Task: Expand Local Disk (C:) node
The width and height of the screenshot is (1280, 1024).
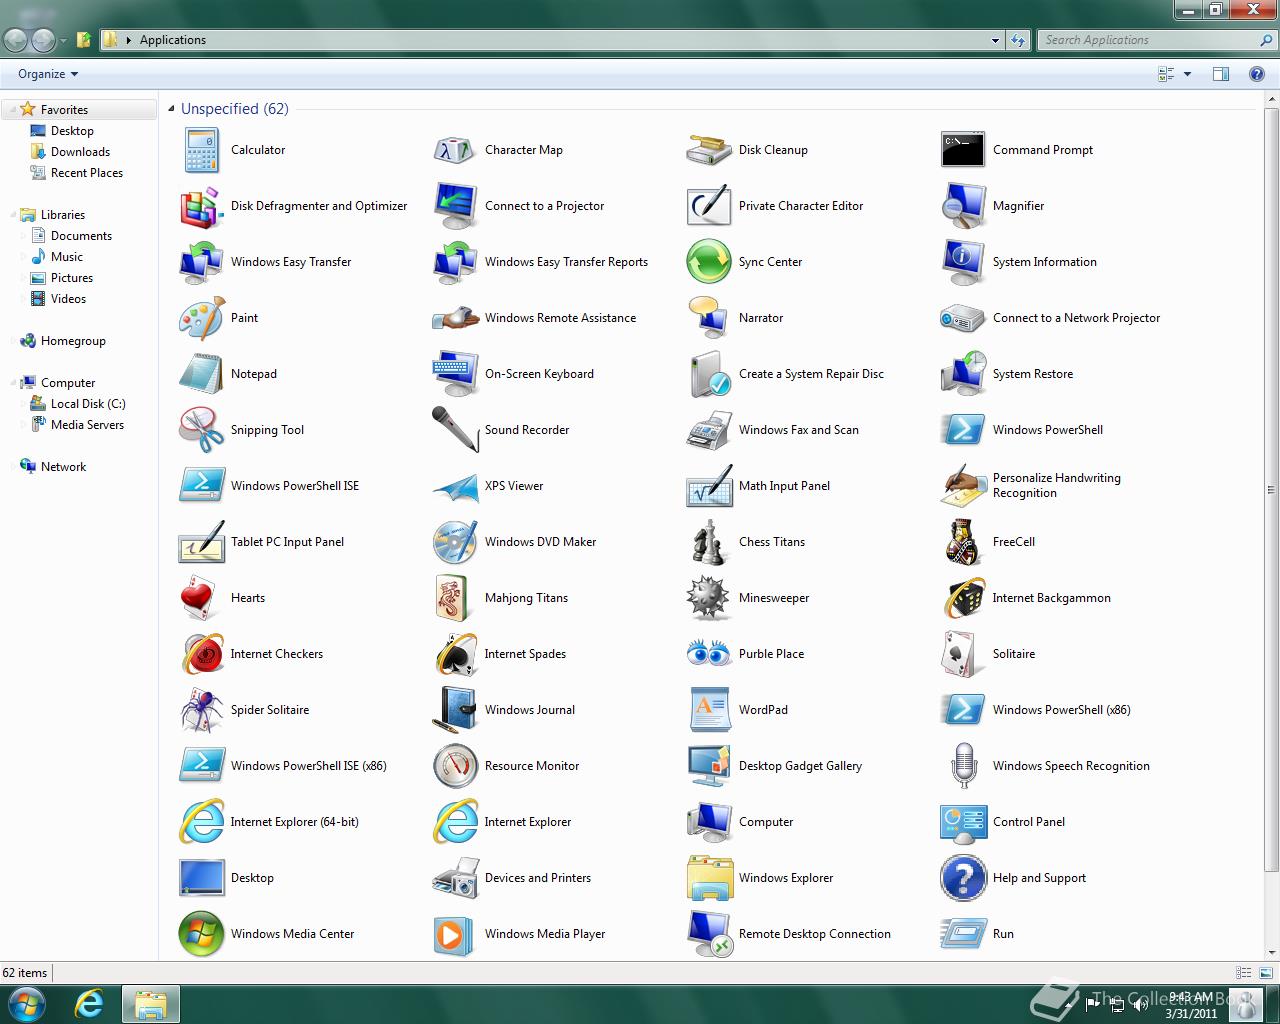Action: point(24,404)
